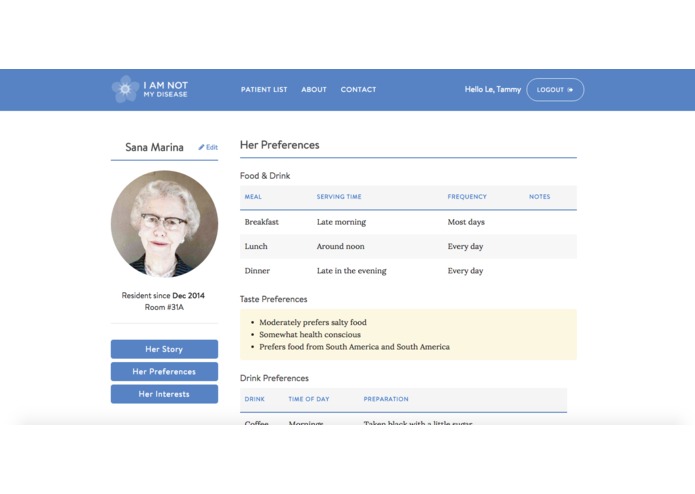Select the Lunch meal cell

click(x=256, y=246)
